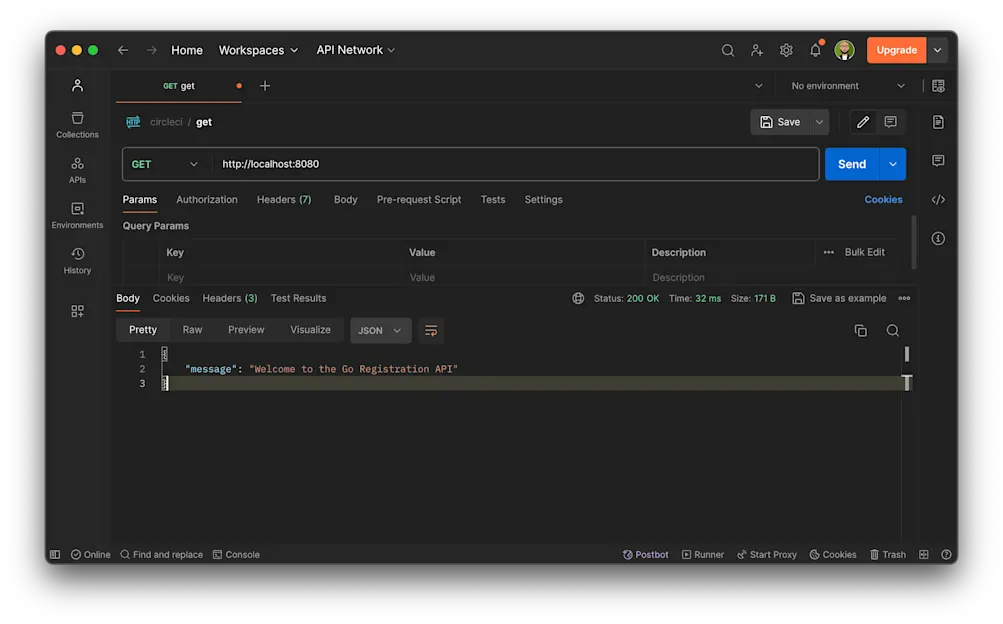Open the comments panel

tap(938, 161)
